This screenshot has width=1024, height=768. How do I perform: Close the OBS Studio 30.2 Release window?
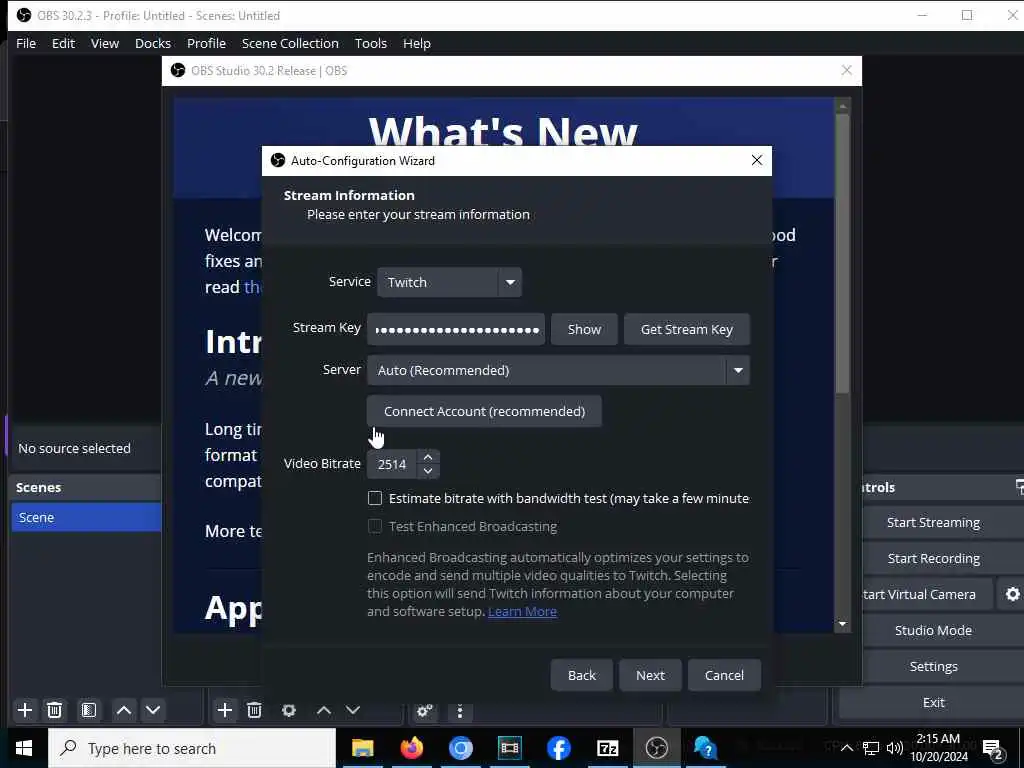pos(846,71)
